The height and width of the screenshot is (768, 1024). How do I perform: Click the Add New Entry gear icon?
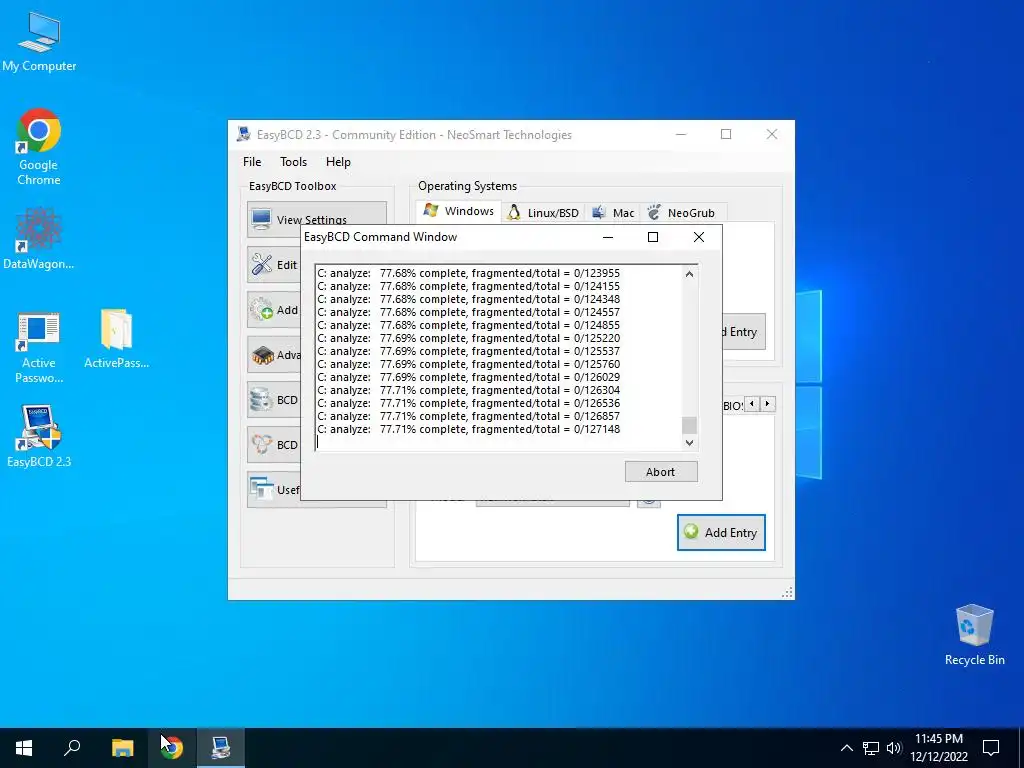pyautogui.click(x=262, y=310)
